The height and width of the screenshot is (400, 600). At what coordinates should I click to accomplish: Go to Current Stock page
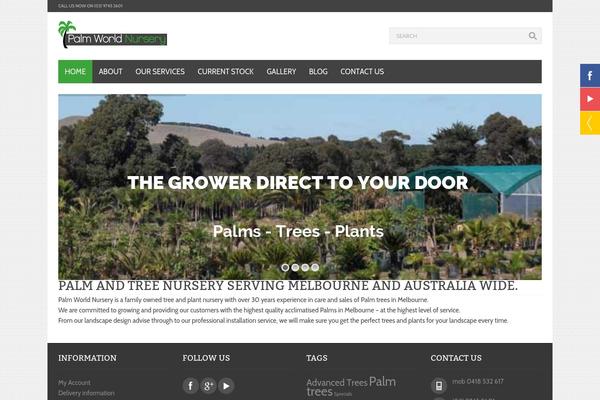click(225, 72)
